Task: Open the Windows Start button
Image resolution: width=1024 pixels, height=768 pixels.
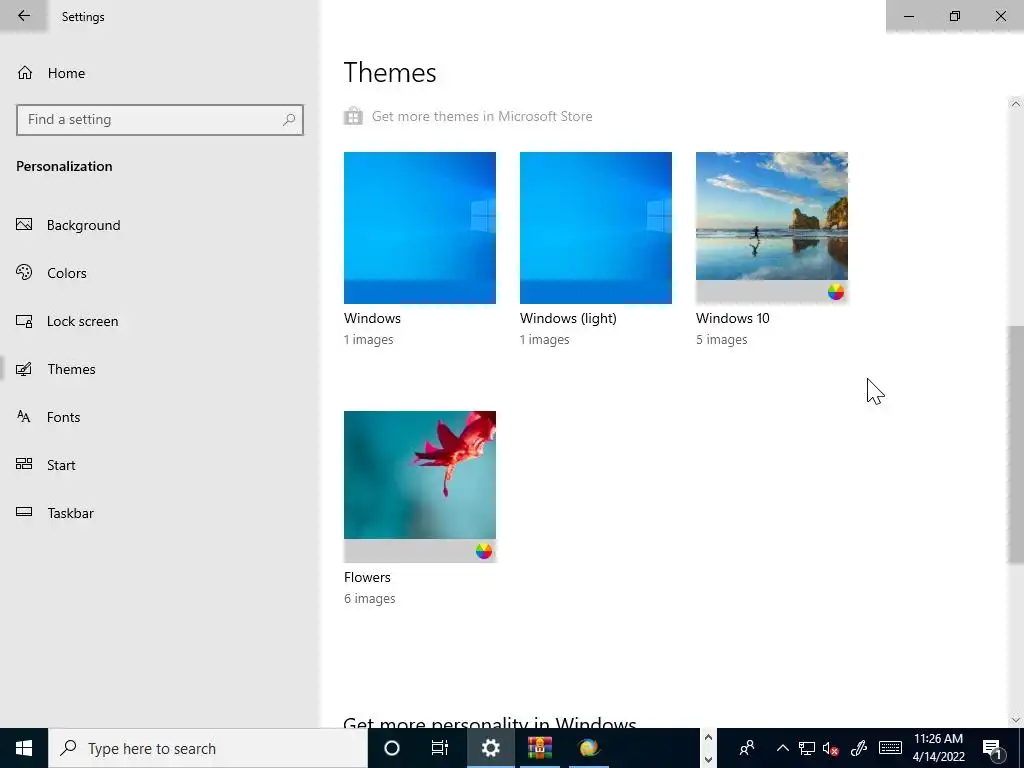Action: tap(24, 748)
